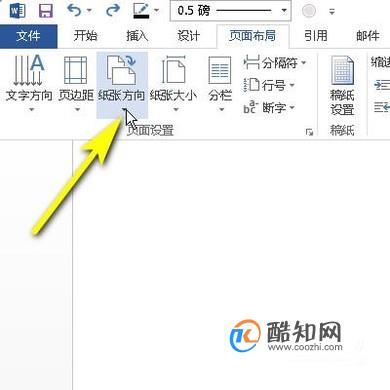This screenshot has width=390, height=390.
Task: Expand the 0.5 磅 line weight dropdown
Action: coord(284,11)
